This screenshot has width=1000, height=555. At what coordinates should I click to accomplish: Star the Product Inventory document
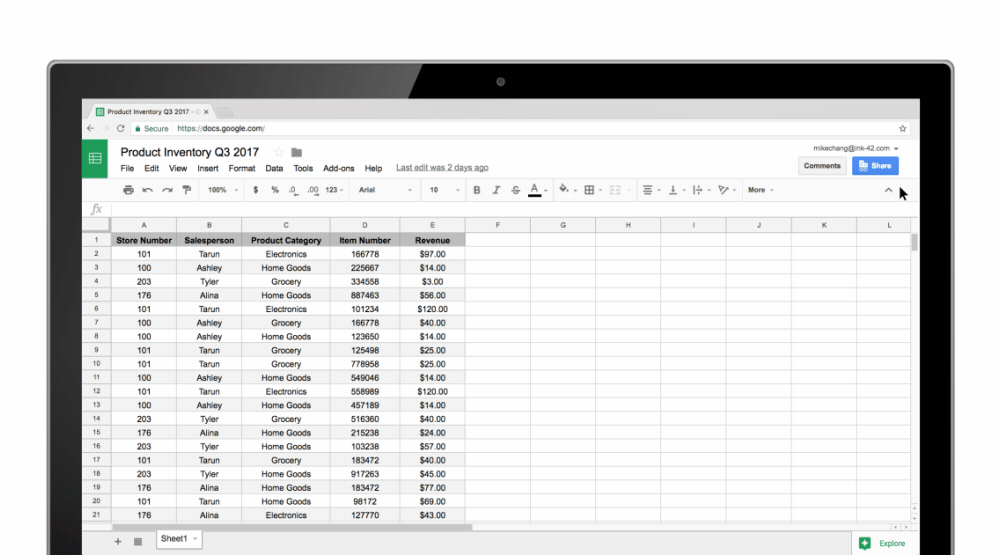click(x=279, y=152)
